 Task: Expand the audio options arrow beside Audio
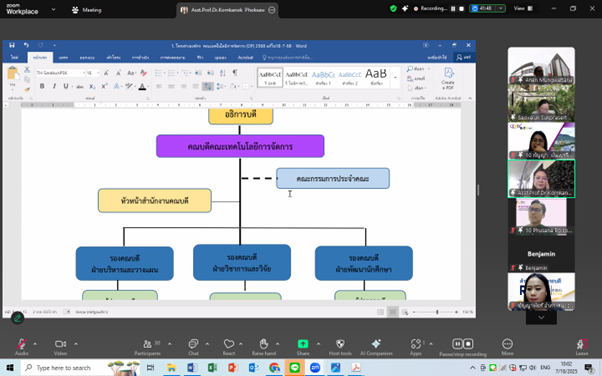[35, 344]
